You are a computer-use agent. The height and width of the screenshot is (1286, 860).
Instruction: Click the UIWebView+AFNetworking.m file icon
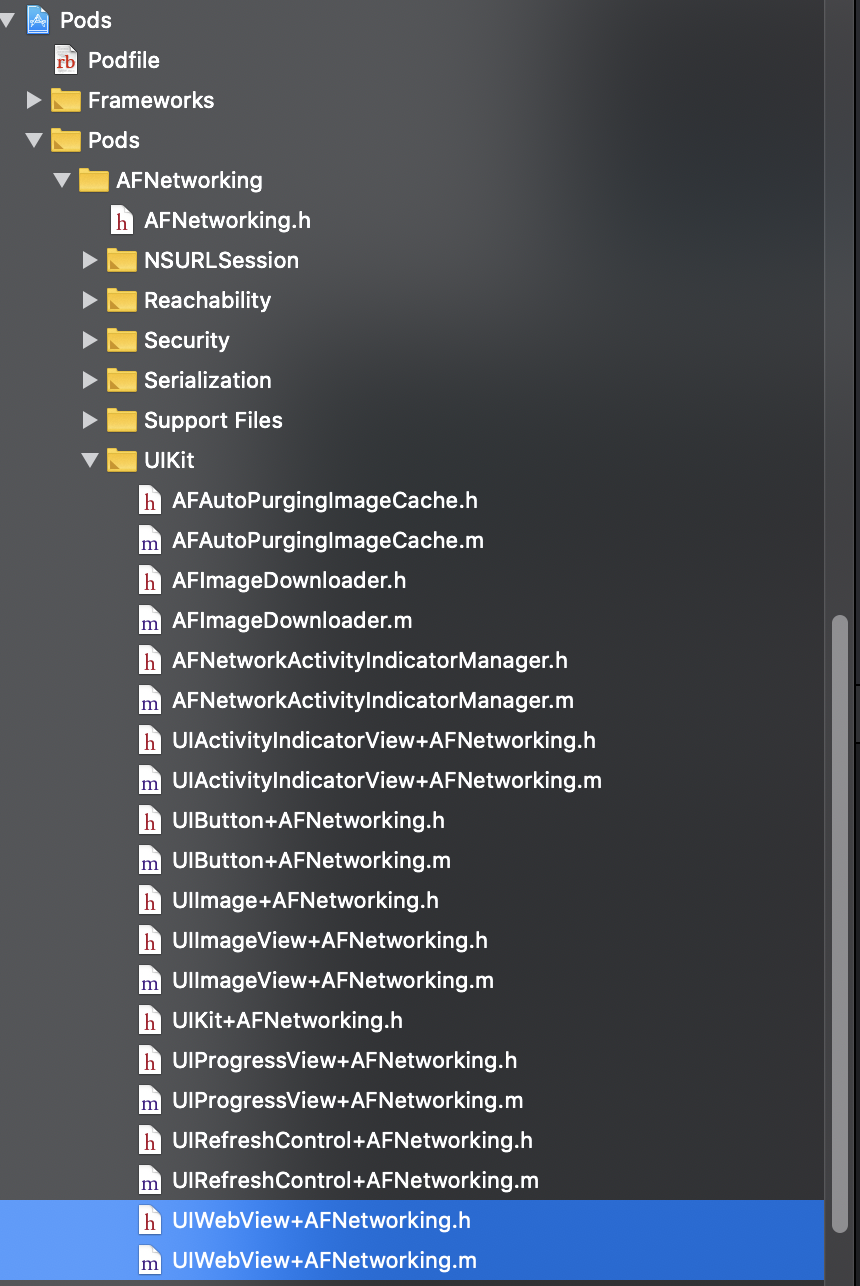150,1260
